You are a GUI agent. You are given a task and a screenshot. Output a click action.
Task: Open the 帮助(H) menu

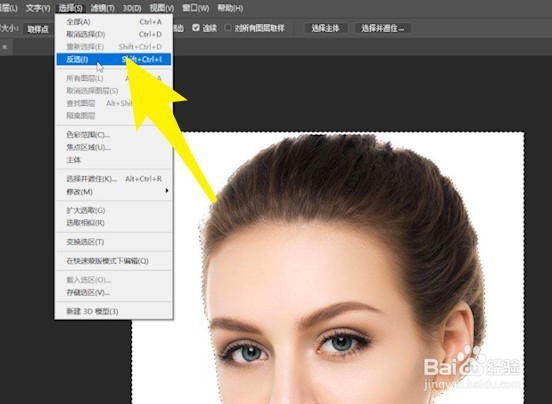click(230, 8)
